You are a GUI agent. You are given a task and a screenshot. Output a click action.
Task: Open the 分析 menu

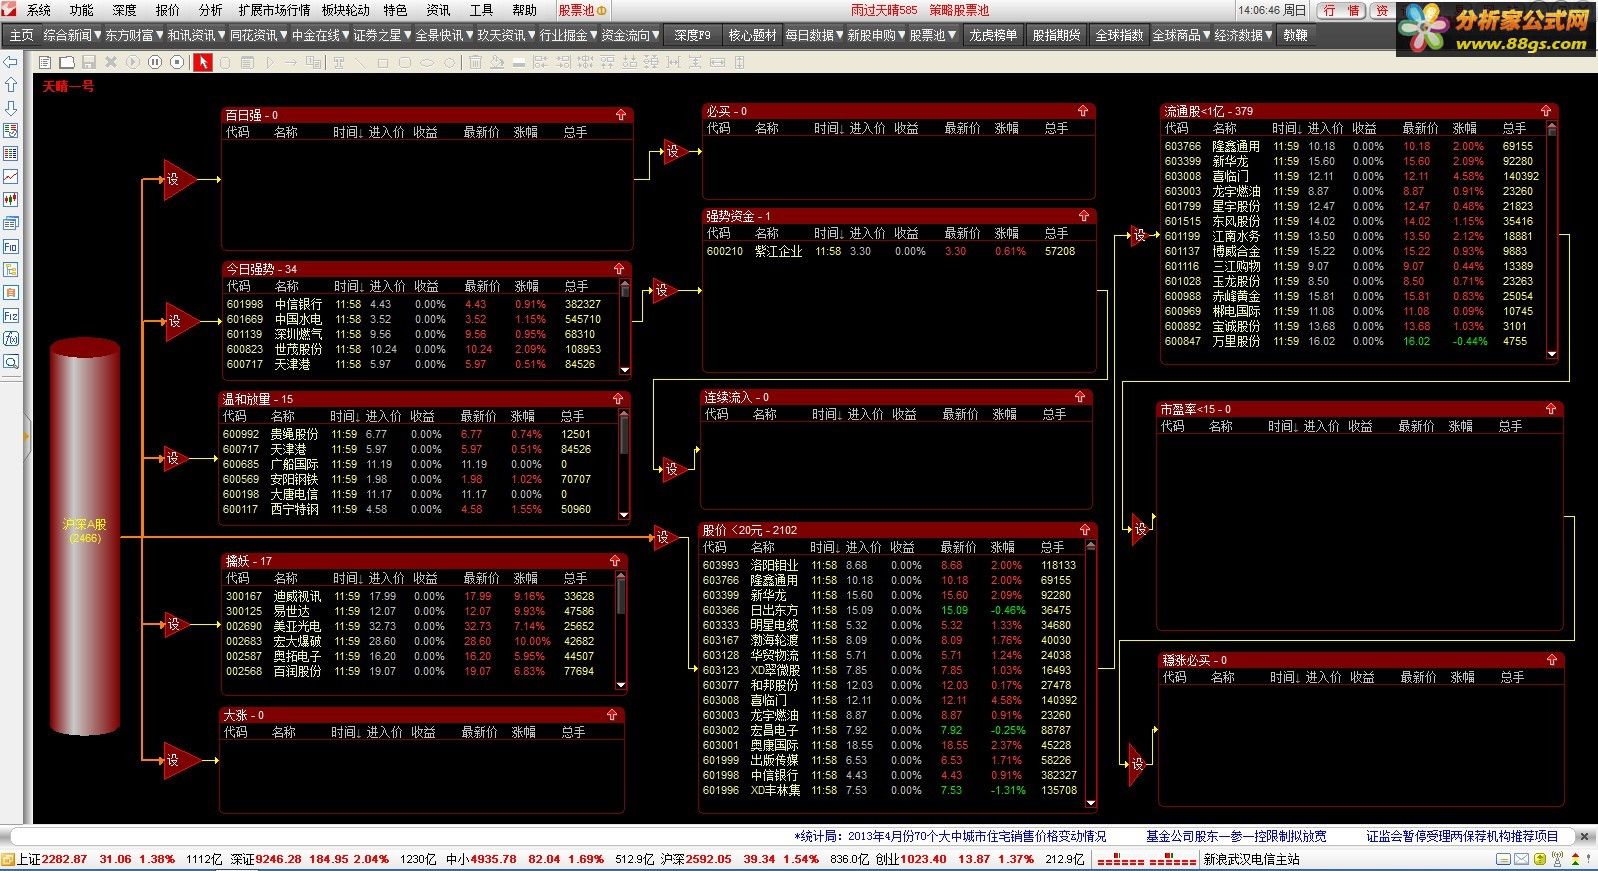211,10
